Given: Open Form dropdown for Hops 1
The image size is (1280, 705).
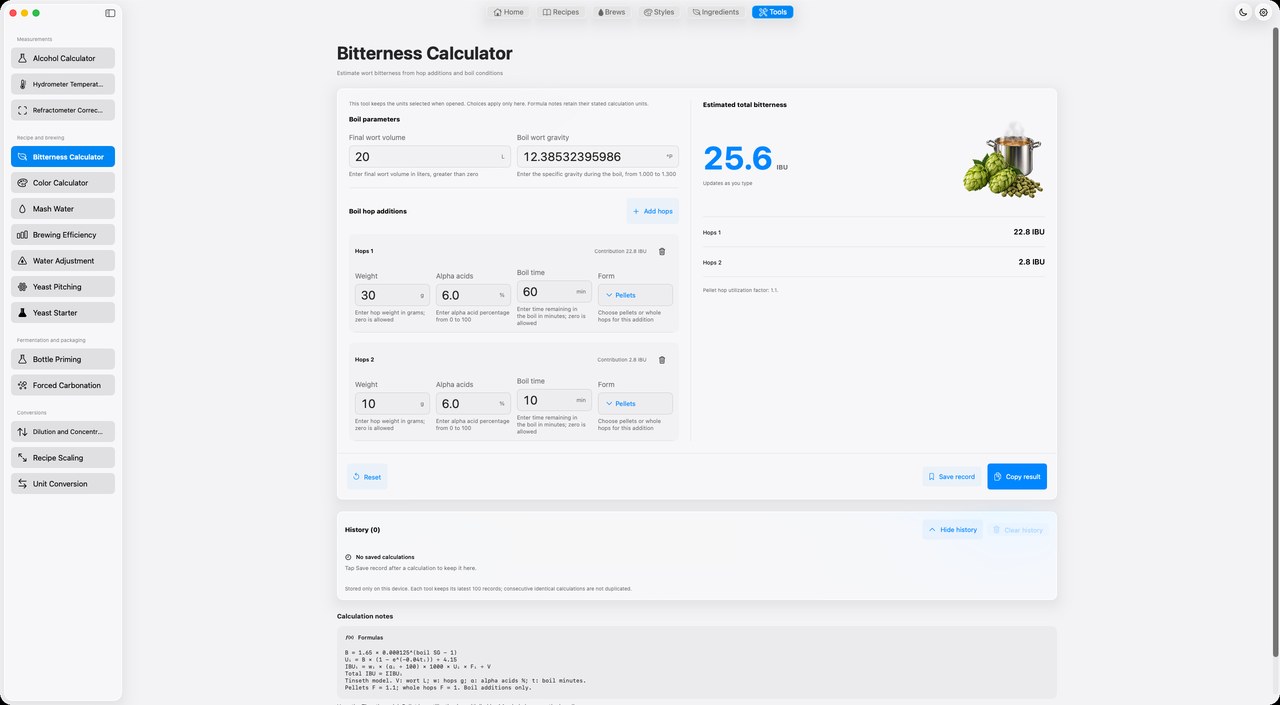Looking at the screenshot, I should pyautogui.click(x=635, y=295).
